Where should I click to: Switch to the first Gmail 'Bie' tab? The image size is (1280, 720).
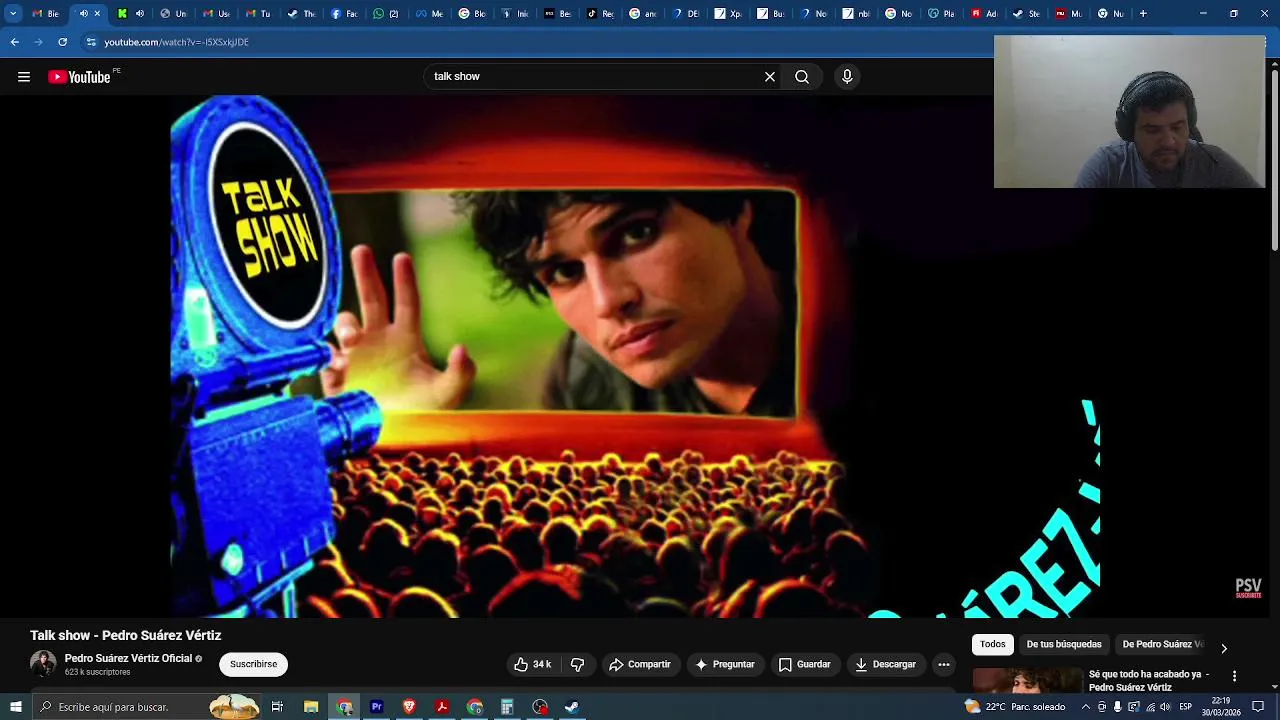point(47,14)
